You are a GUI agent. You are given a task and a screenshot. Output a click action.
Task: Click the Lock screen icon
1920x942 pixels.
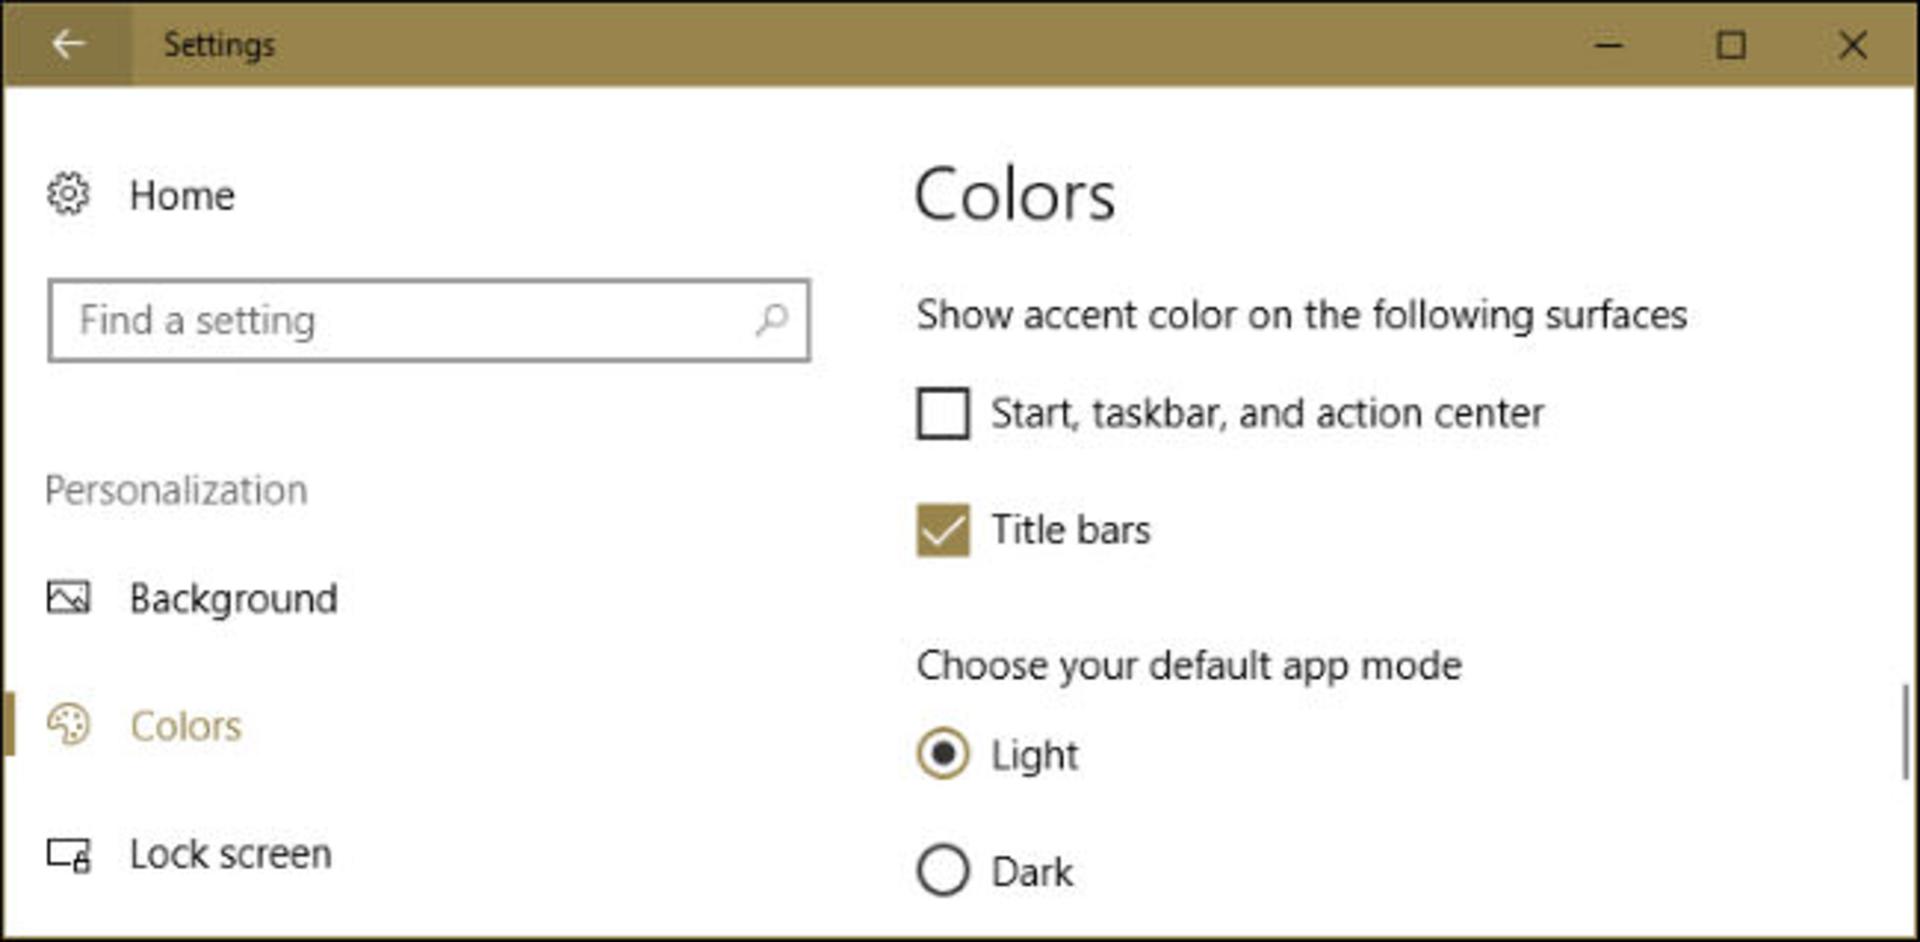pyautogui.click(x=69, y=855)
